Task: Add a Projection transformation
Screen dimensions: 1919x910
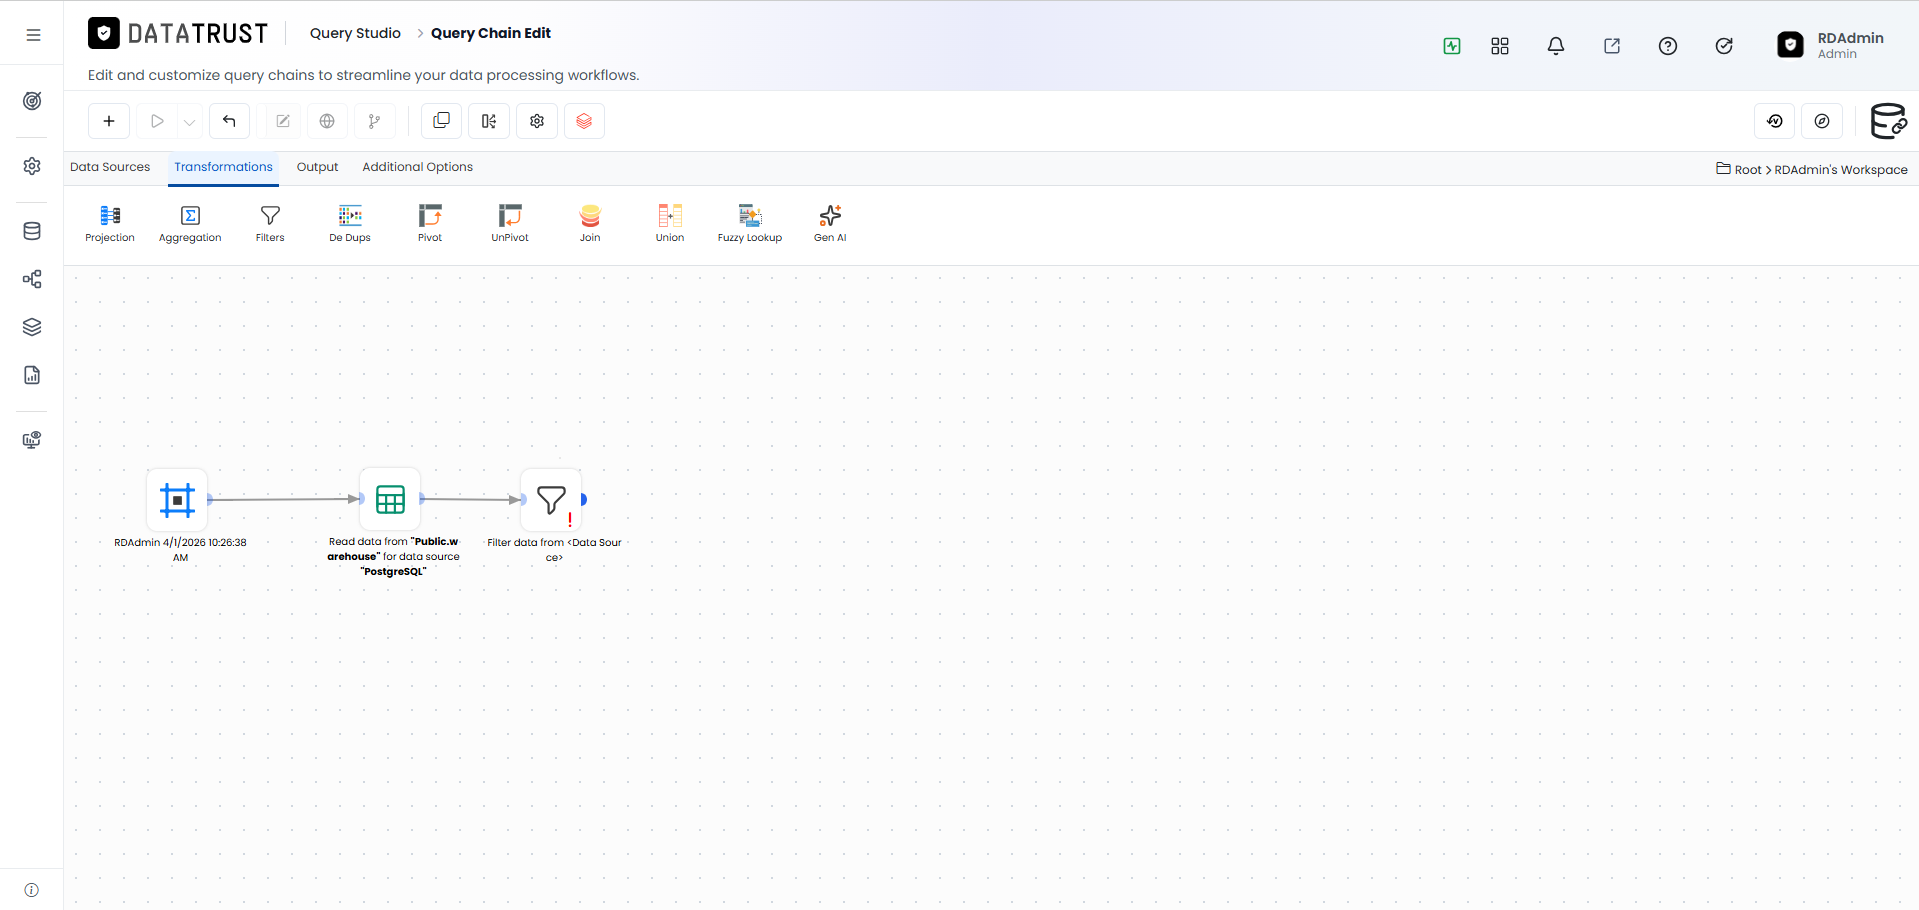Action: coord(110,223)
